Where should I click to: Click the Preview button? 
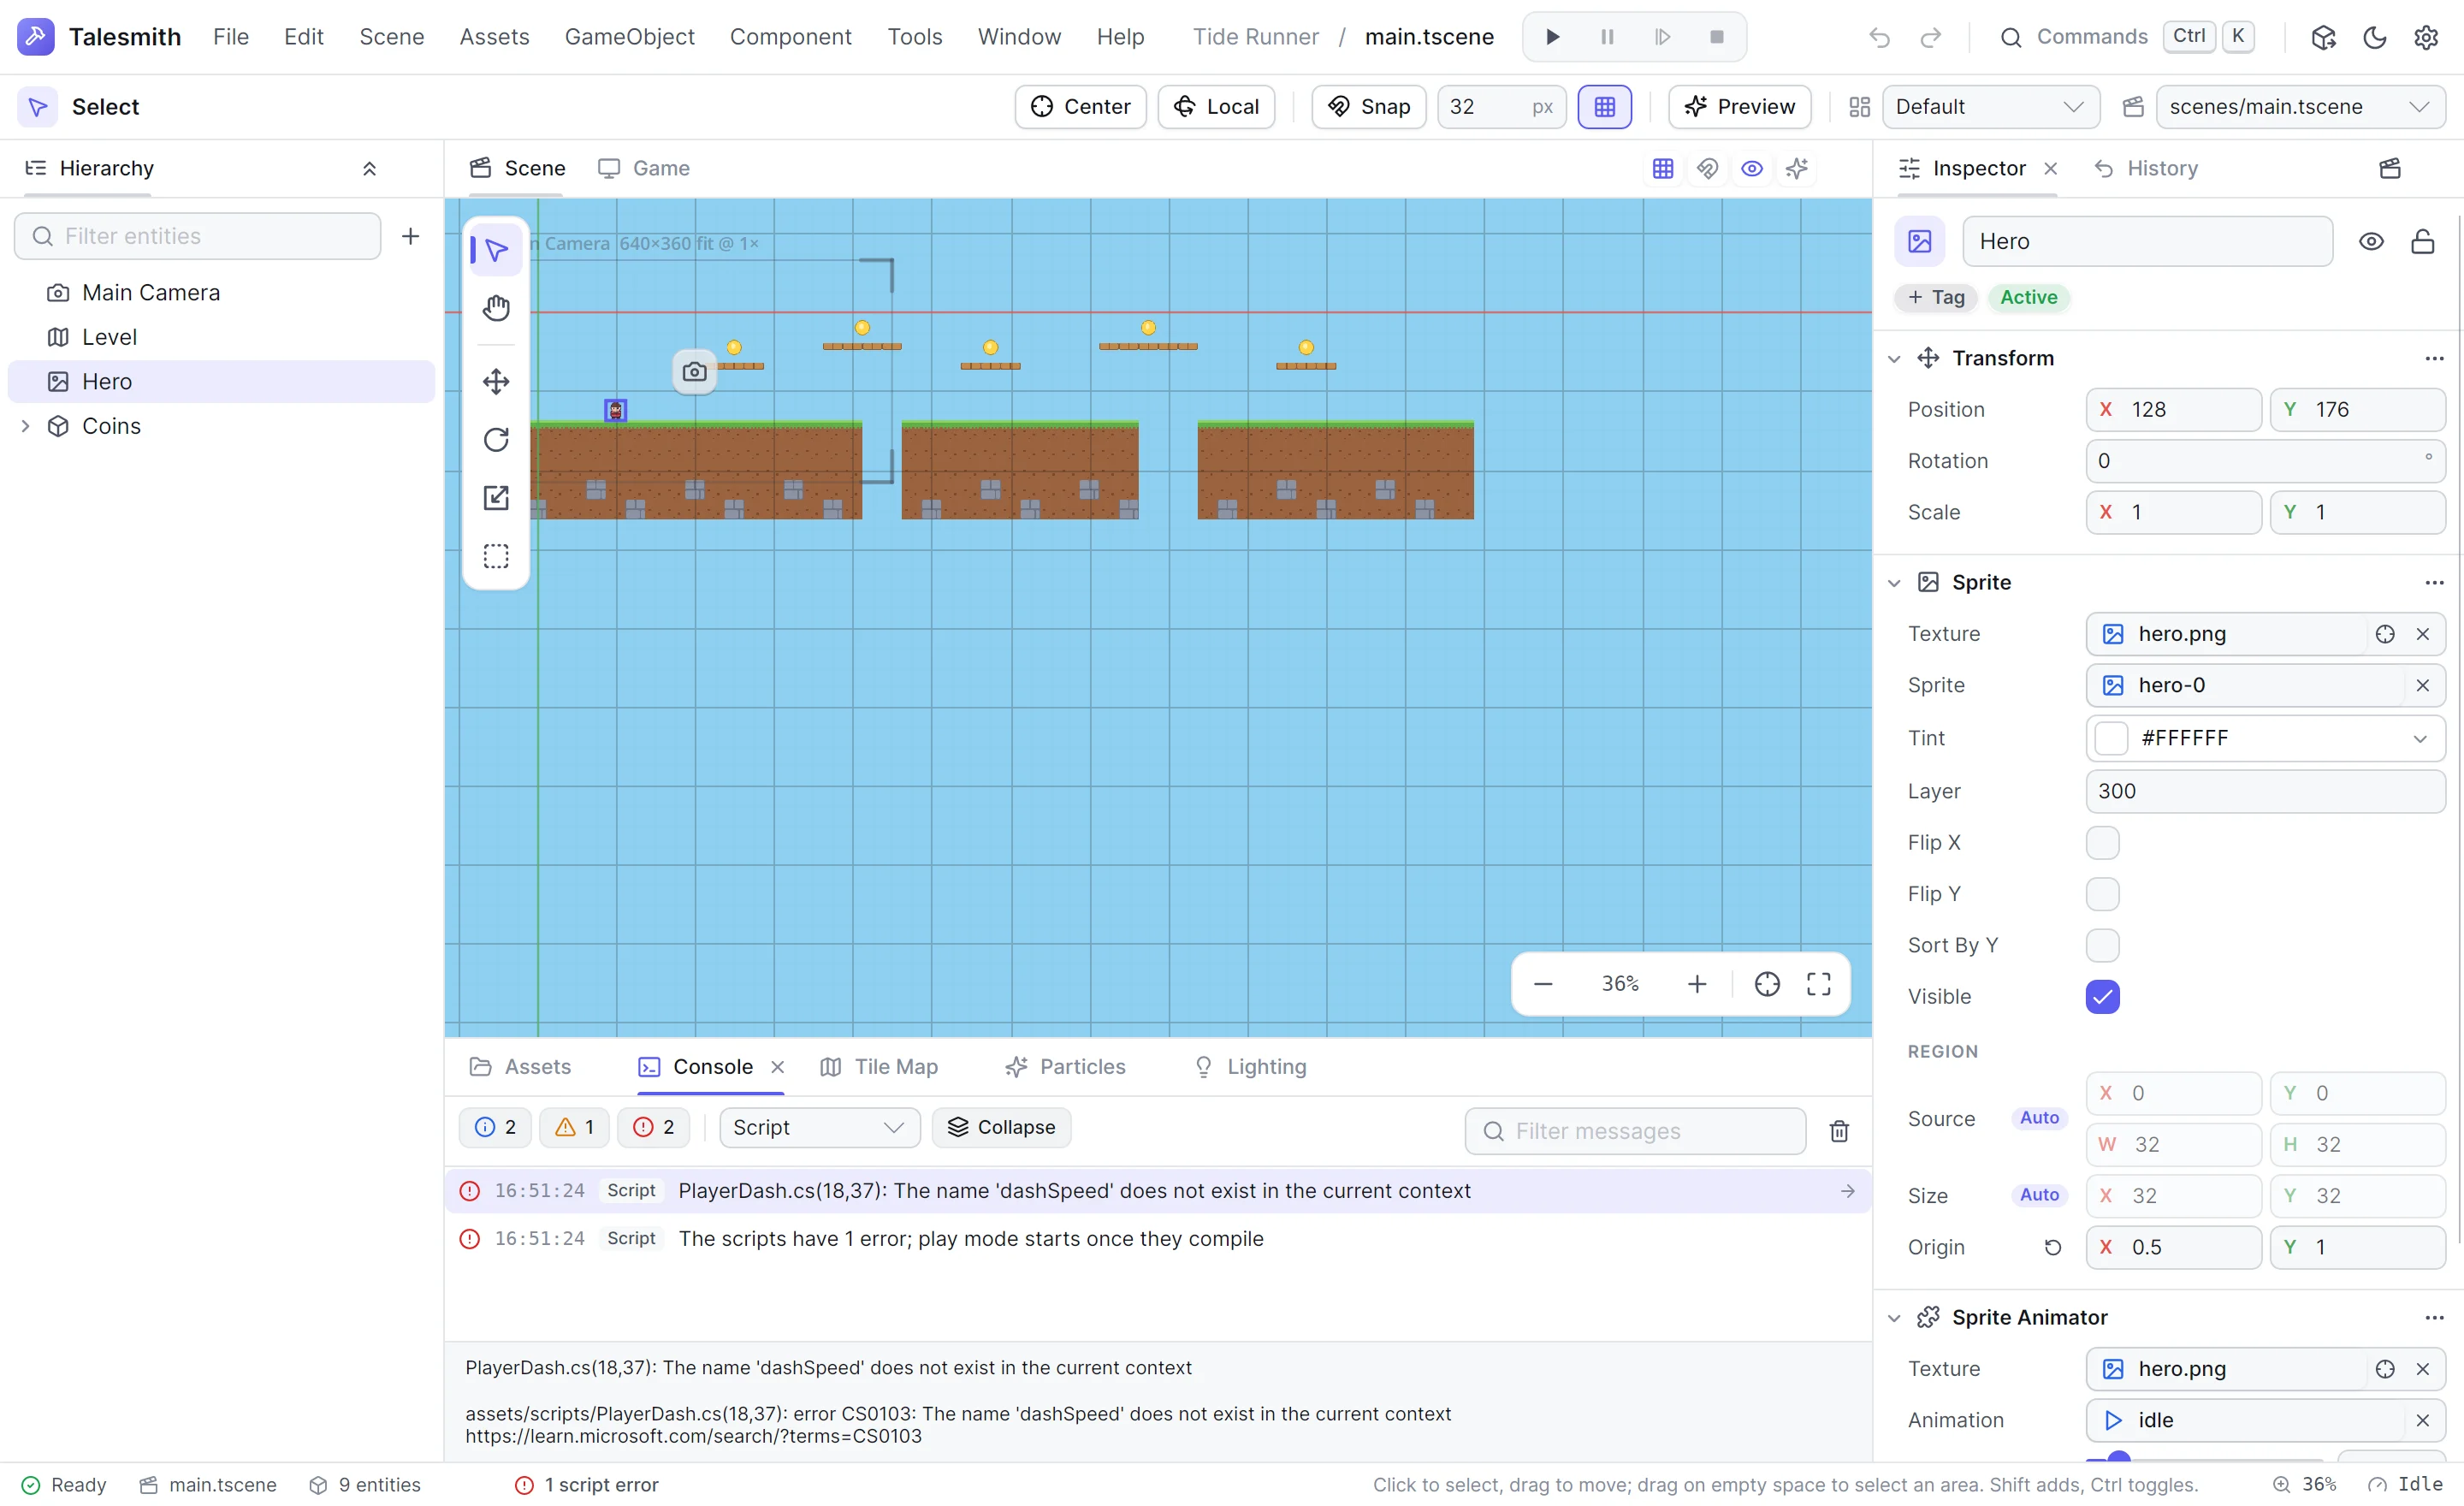coord(1739,107)
